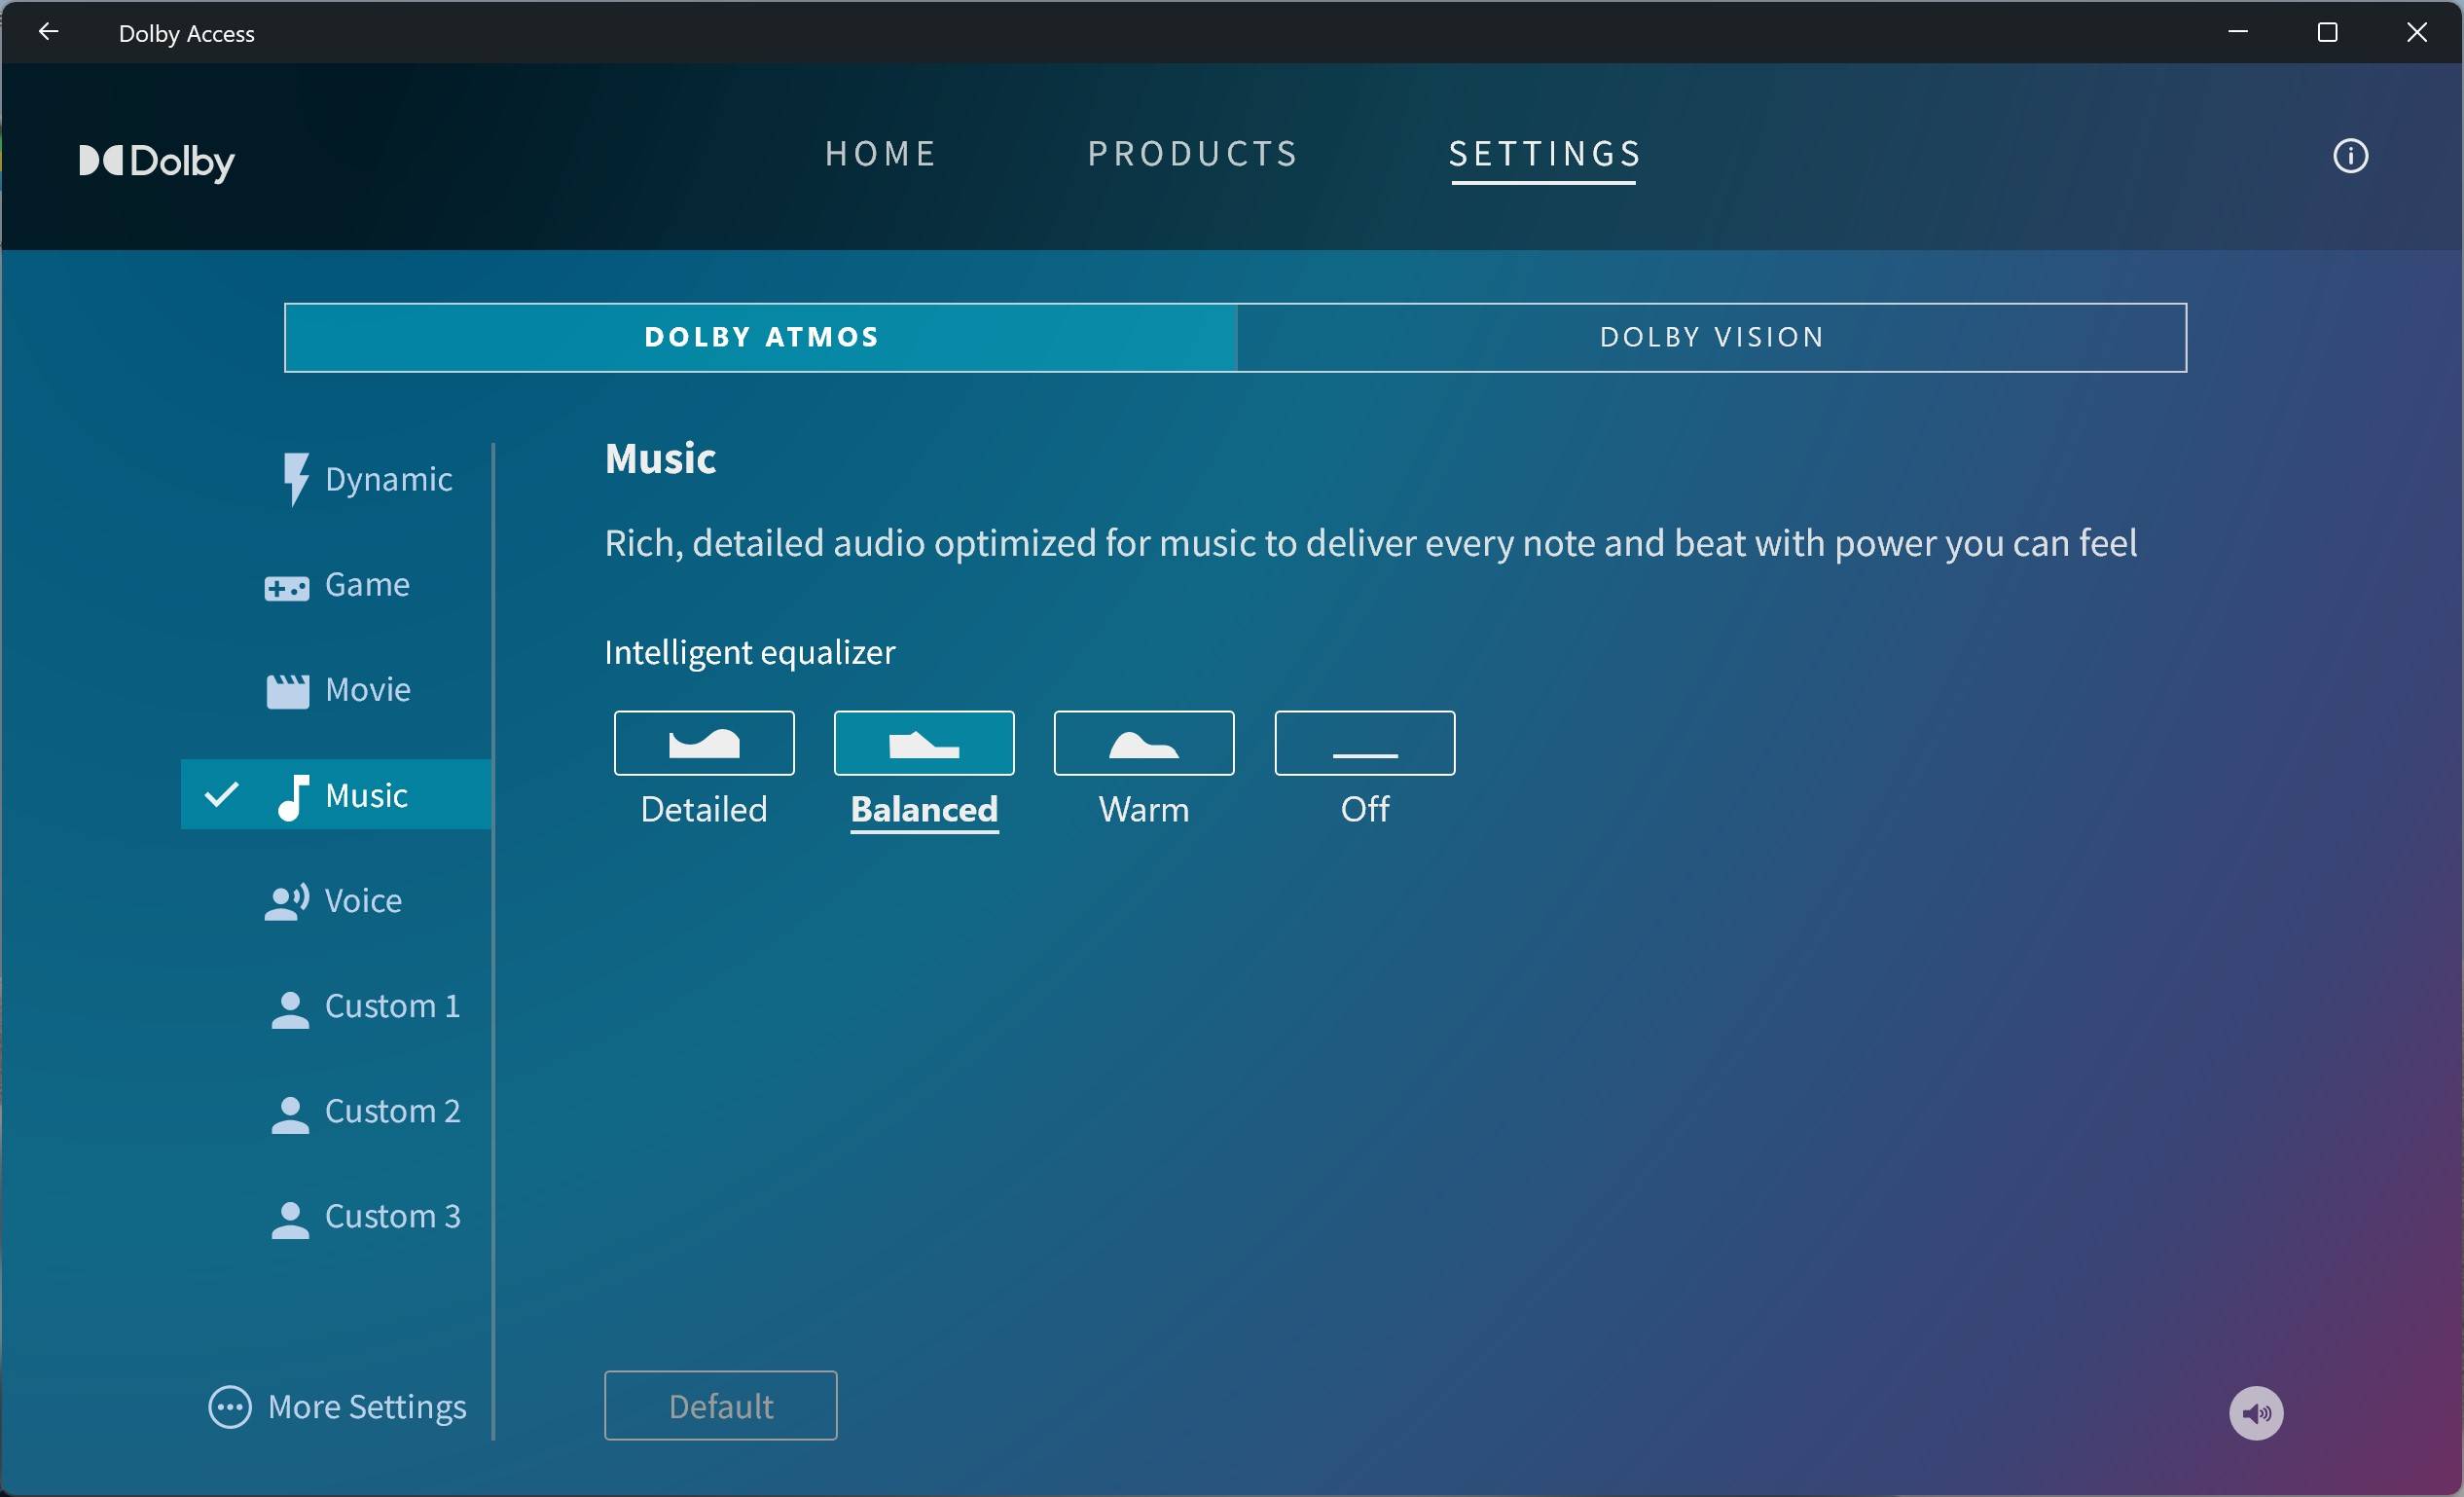Select the Dynamic lightning bolt profile
Screen dimensions: 2464x1497
tap(295, 479)
